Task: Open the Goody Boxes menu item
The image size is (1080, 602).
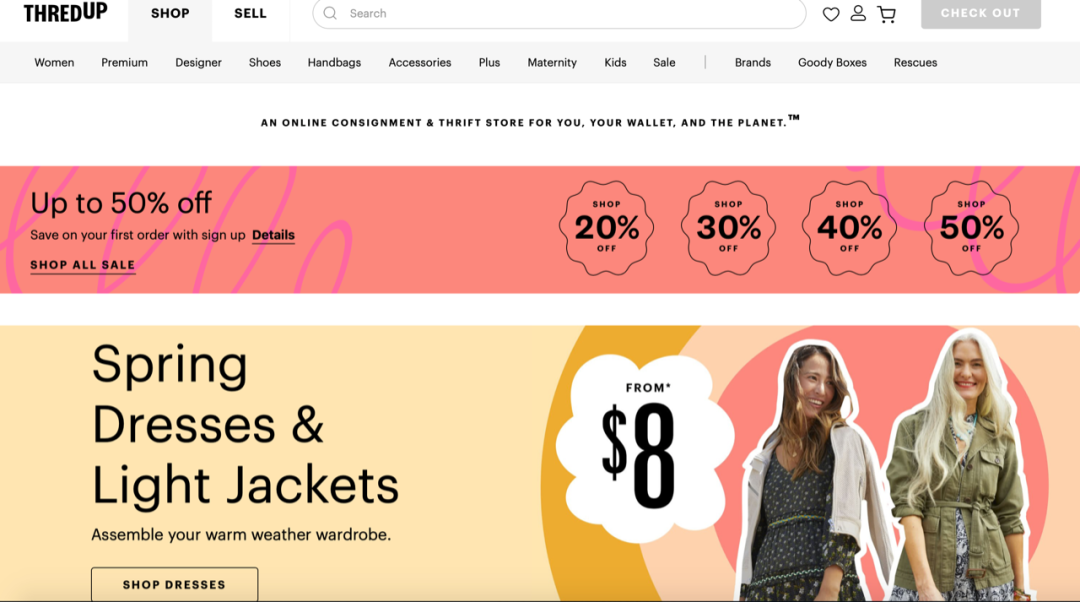Action: coord(832,63)
